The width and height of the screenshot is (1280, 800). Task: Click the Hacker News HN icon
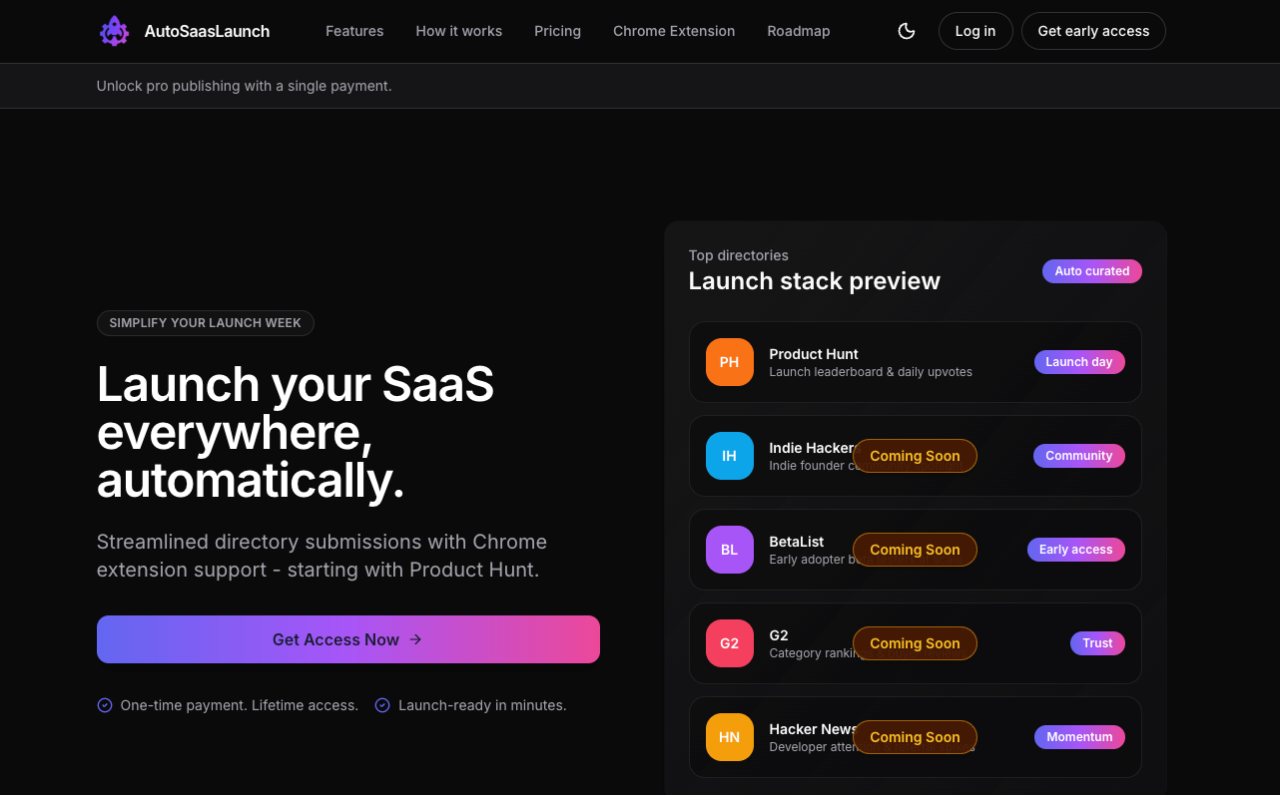point(729,737)
